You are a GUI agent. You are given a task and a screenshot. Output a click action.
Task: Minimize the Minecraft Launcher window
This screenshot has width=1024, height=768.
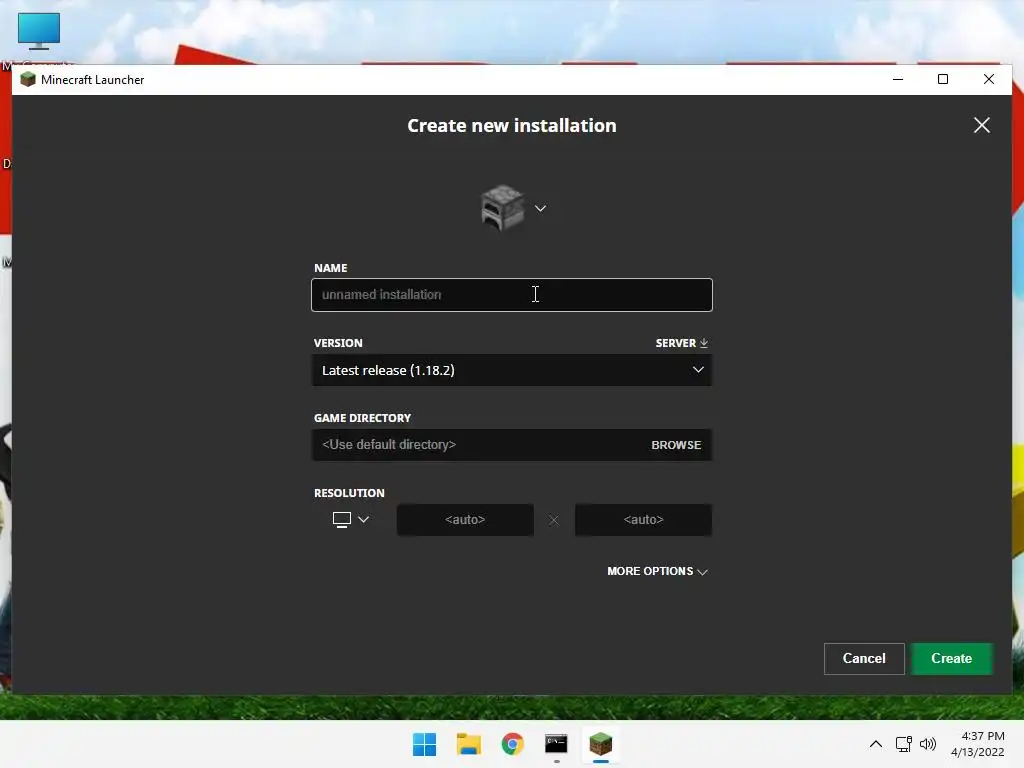898,80
